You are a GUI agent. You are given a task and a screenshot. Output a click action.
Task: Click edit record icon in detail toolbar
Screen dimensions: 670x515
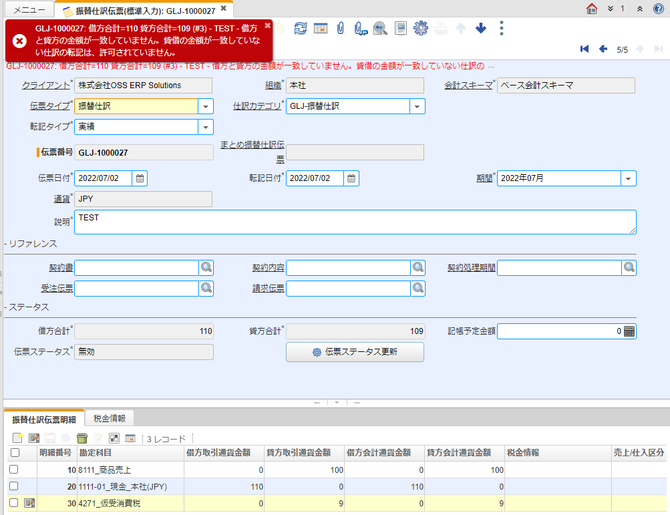point(34,438)
